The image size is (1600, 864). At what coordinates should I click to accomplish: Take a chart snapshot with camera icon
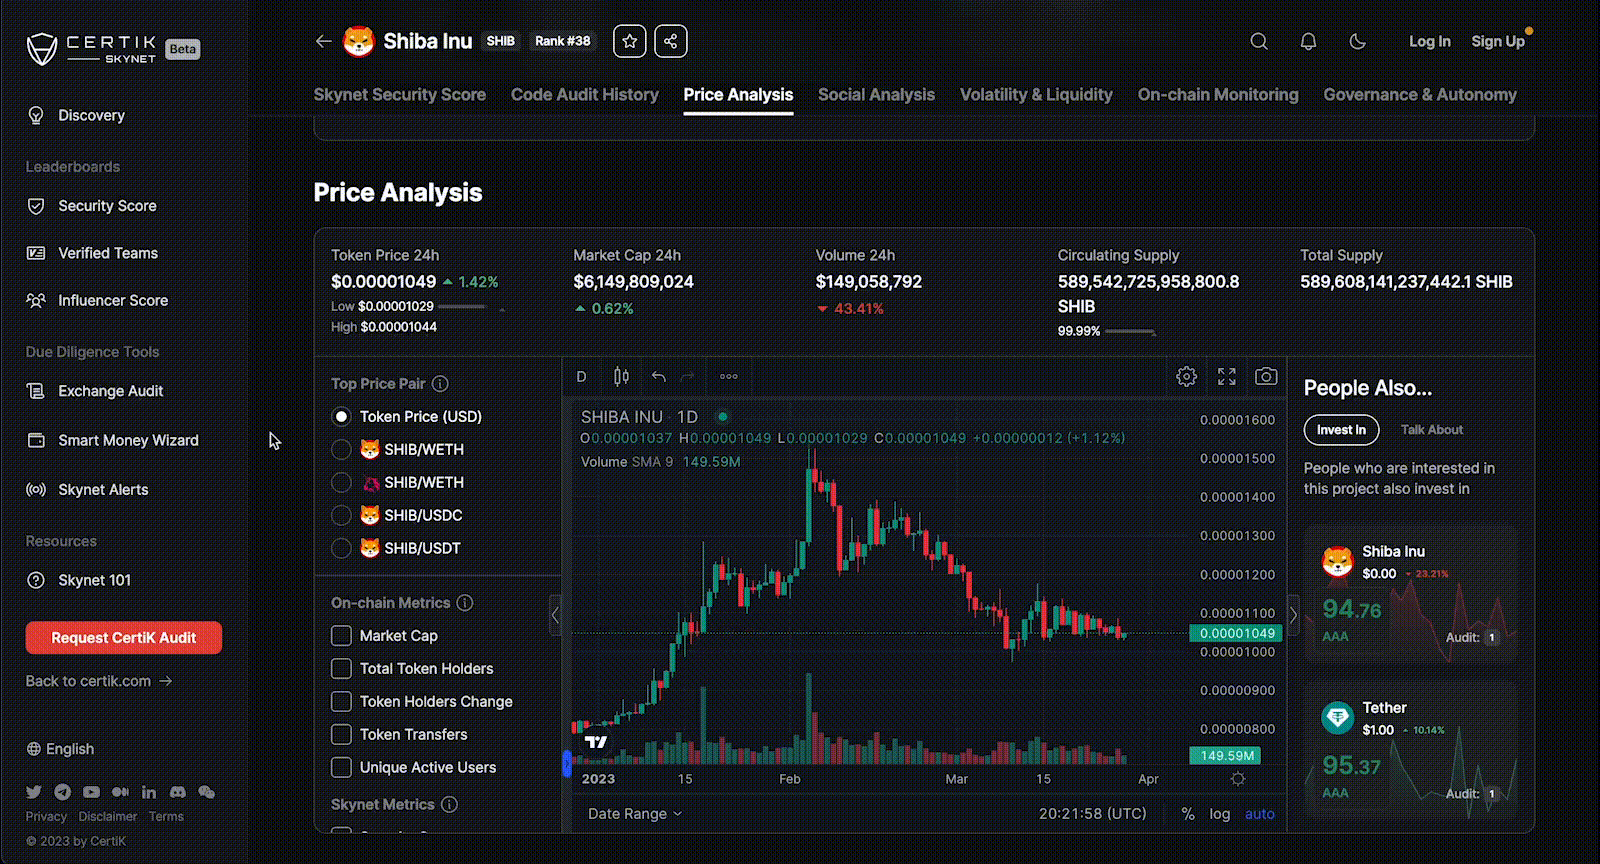point(1266,376)
